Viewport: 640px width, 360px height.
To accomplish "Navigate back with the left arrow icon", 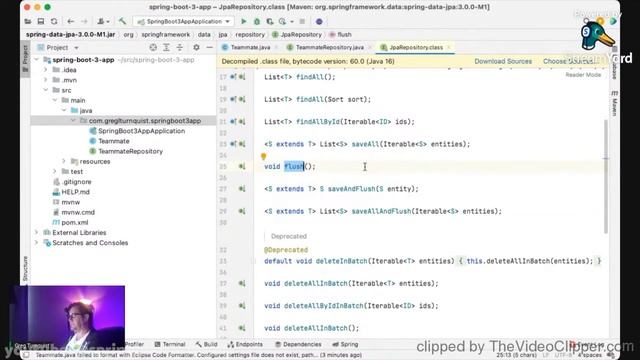I will click(x=71, y=21).
